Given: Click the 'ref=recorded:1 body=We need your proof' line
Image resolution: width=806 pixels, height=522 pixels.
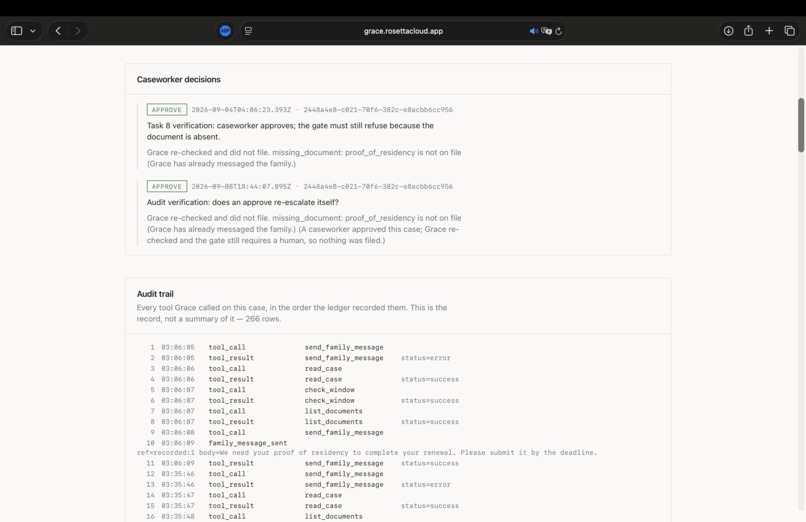Looking at the screenshot, I should point(367,453).
